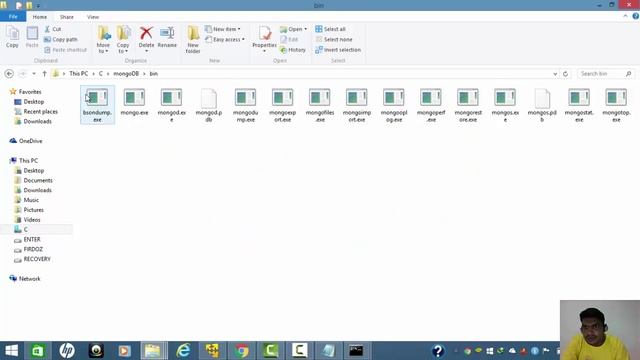The width and height of the screenshot is (640, 360).
Task: Switch to the Share tab
Action: (x=67, y=17)
